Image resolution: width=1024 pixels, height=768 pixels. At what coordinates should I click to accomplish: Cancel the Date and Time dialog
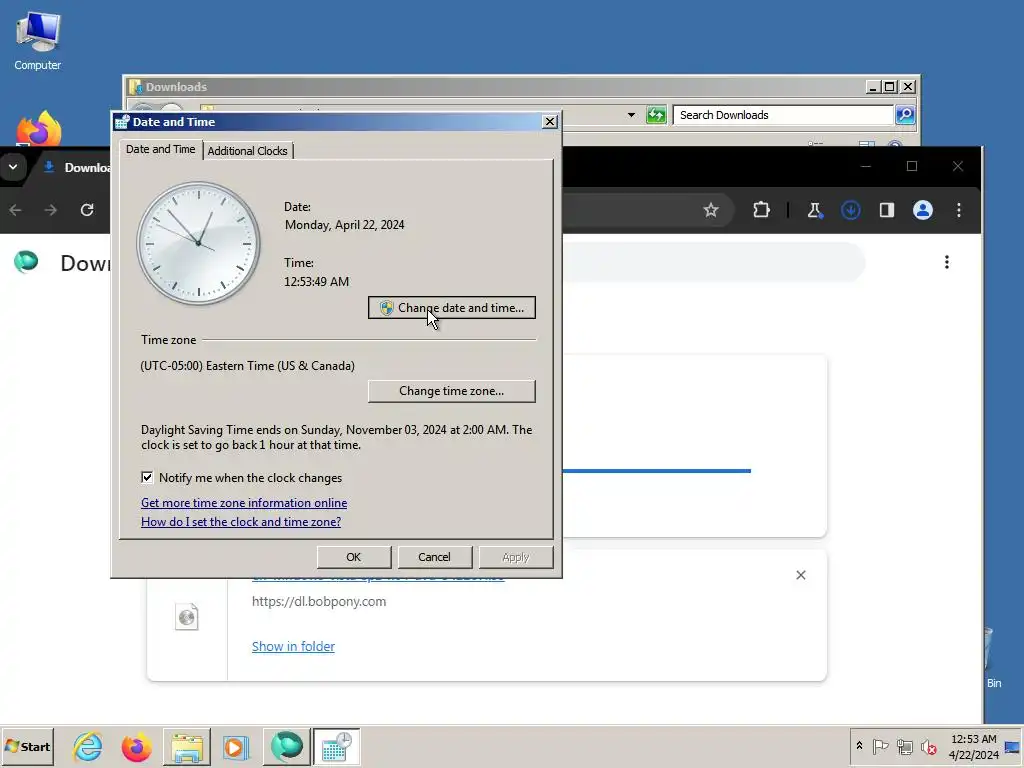pos(434,557)
